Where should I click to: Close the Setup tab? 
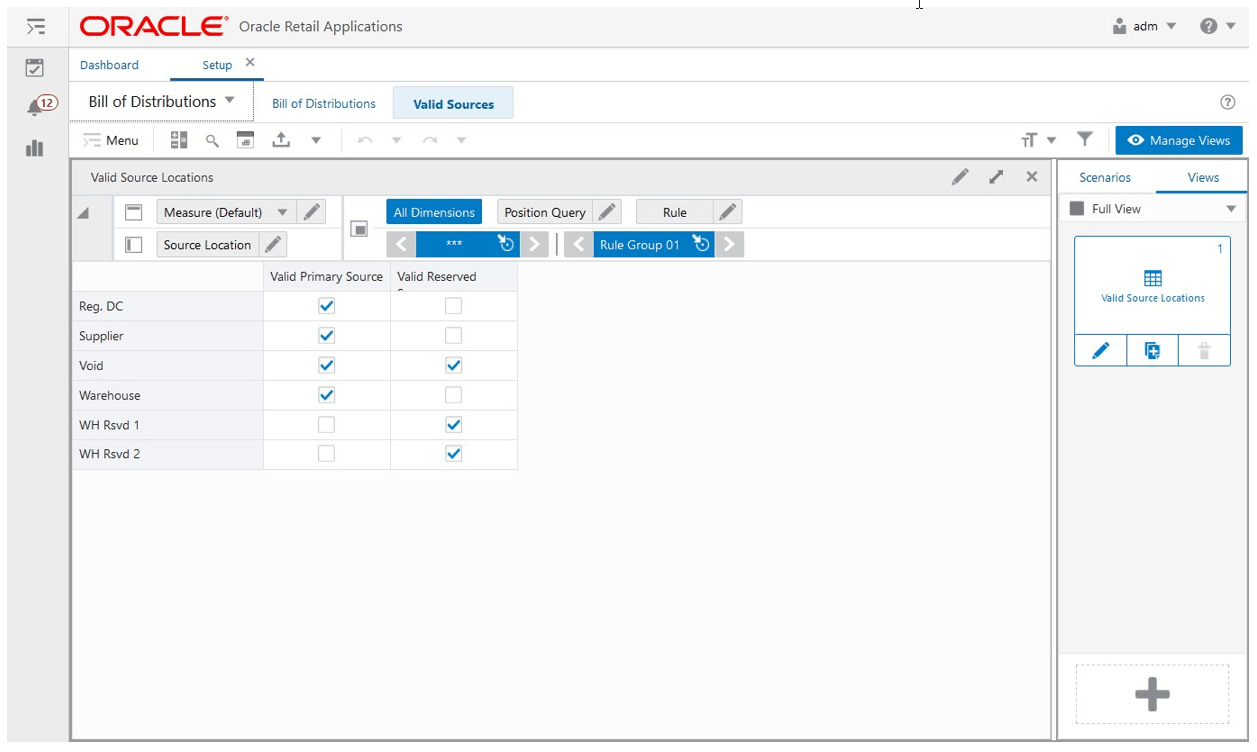pyautogui.click(x=250, y=62)
